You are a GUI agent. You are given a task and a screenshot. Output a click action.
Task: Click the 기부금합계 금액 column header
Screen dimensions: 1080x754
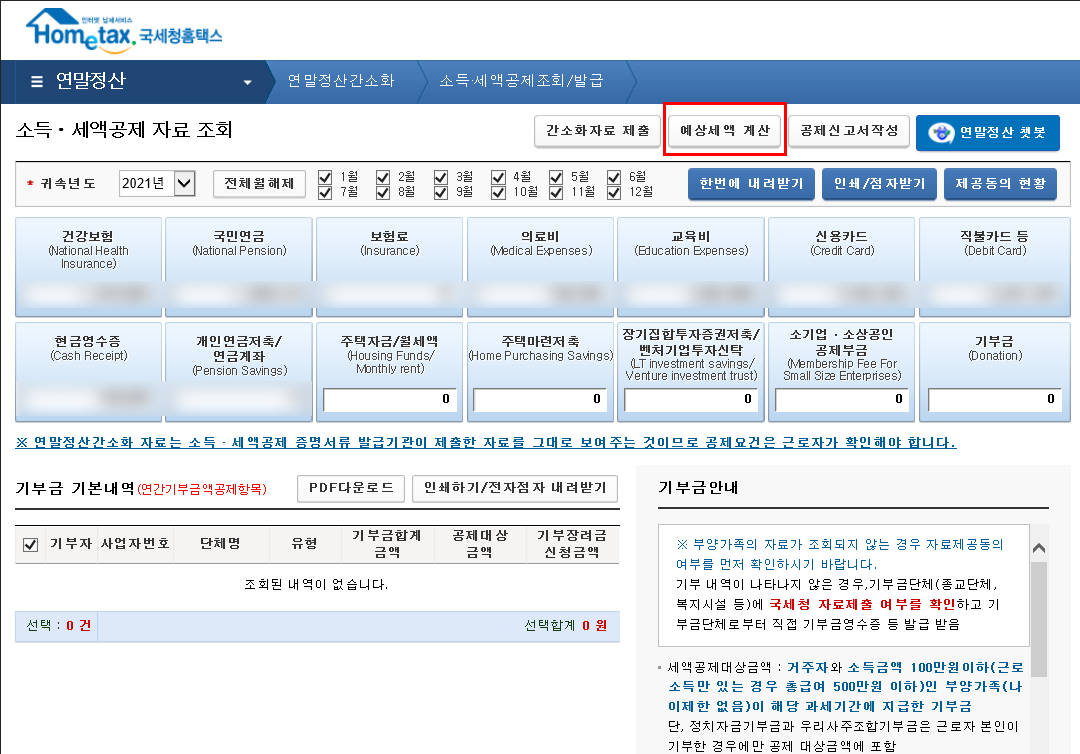[387, 544]
